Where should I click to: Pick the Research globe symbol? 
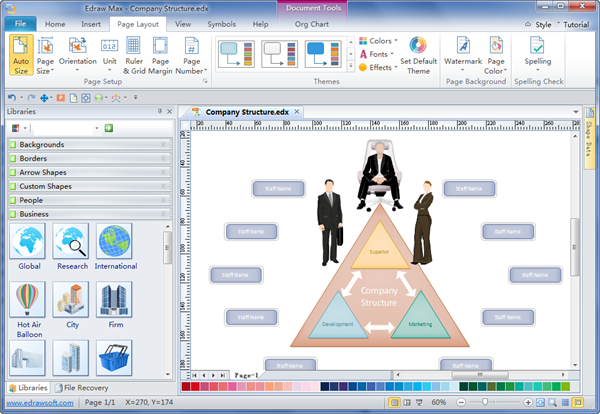(x=71, y=241)
